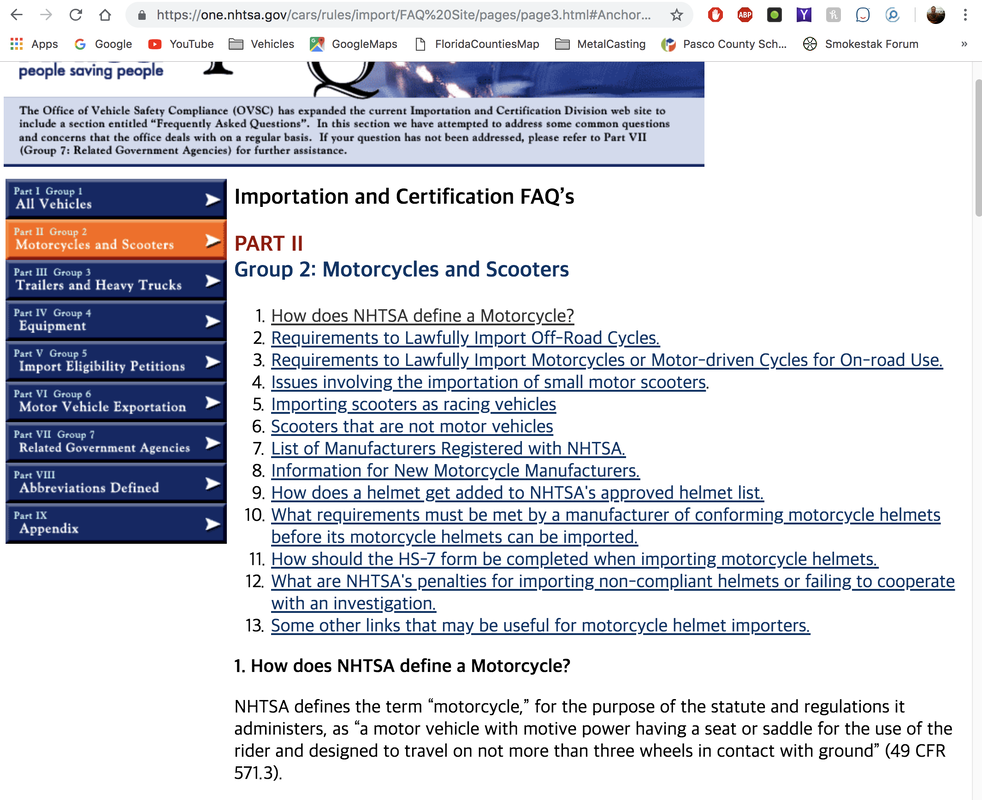Open the Vehicles bookmarks folder

coord(261,44)
